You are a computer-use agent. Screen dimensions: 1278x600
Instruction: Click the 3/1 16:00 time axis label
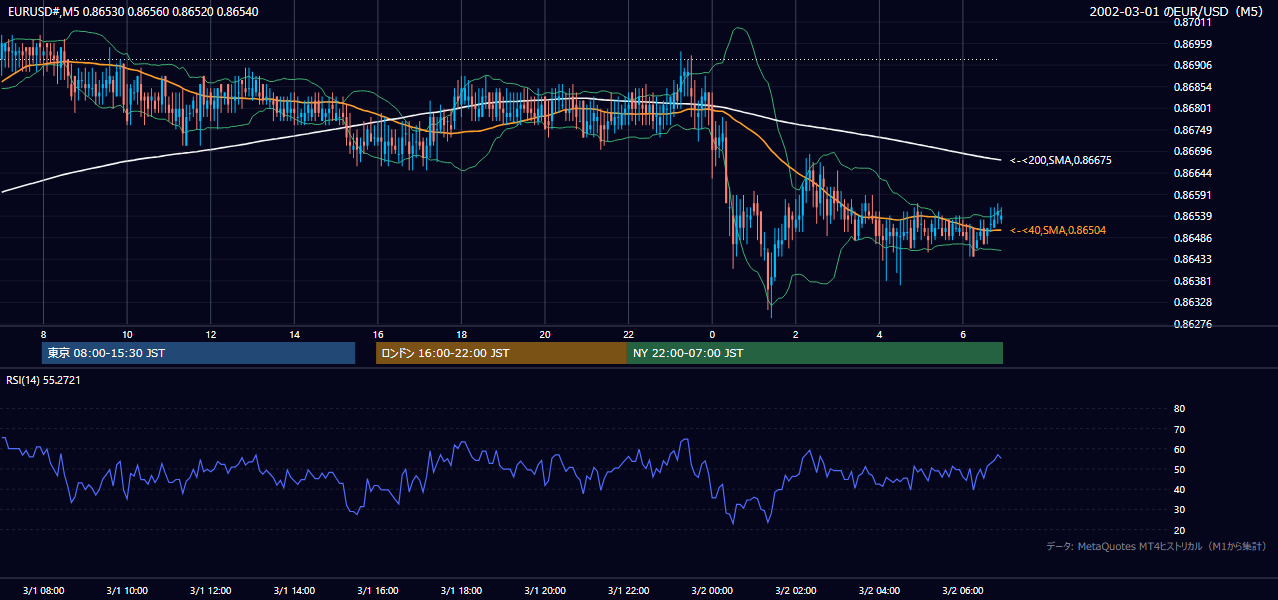pyautogui.click(x=378, y=590)
